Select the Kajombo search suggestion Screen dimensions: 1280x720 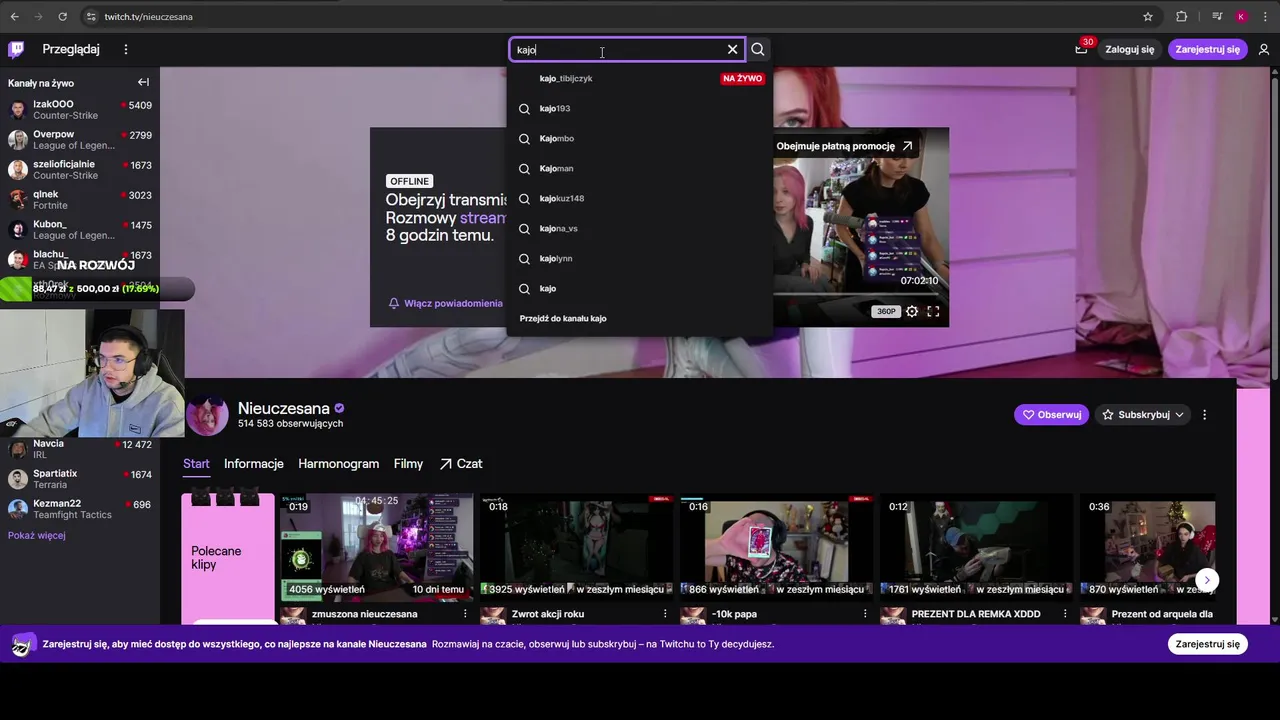pos(640,138)
